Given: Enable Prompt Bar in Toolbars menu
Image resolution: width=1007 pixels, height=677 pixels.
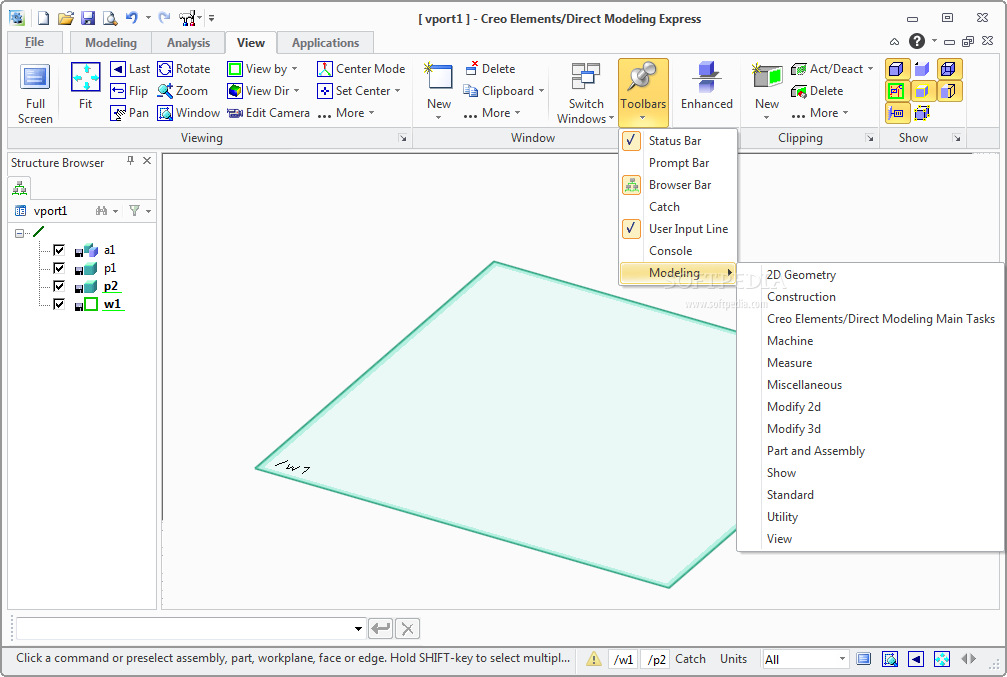Looking at the screenshot, I should (678, 163).
